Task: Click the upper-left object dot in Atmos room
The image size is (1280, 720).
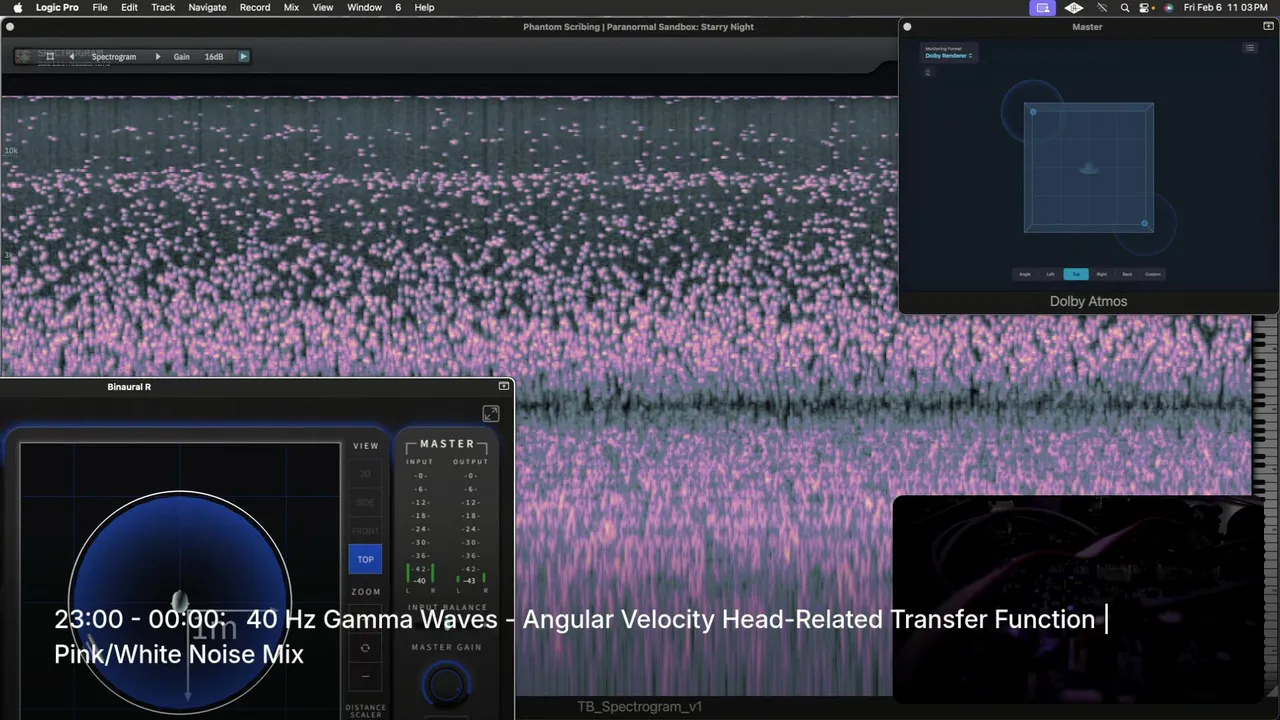Action: 1033,112
